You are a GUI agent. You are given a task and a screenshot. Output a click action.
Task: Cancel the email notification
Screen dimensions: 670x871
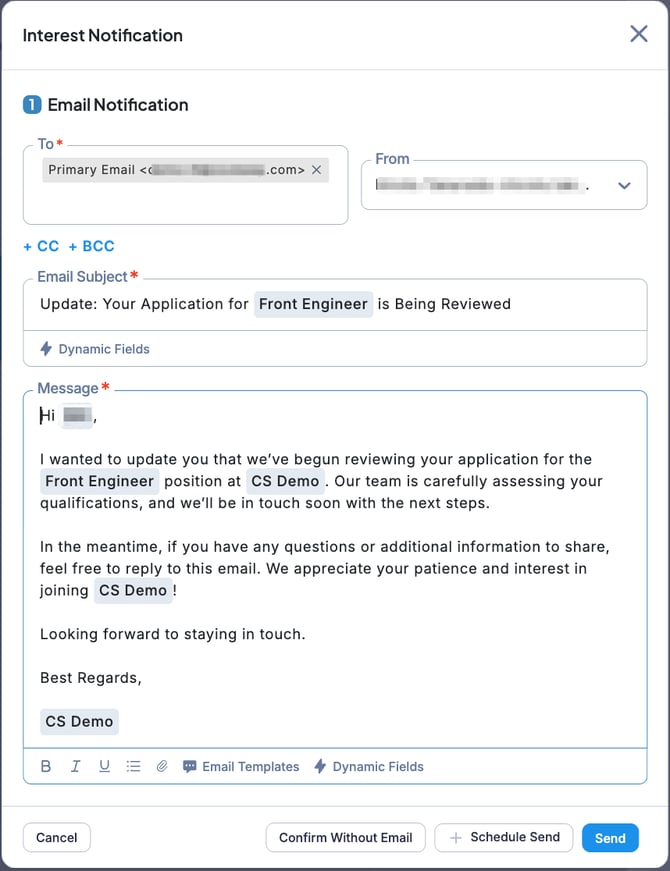point(56,838)
